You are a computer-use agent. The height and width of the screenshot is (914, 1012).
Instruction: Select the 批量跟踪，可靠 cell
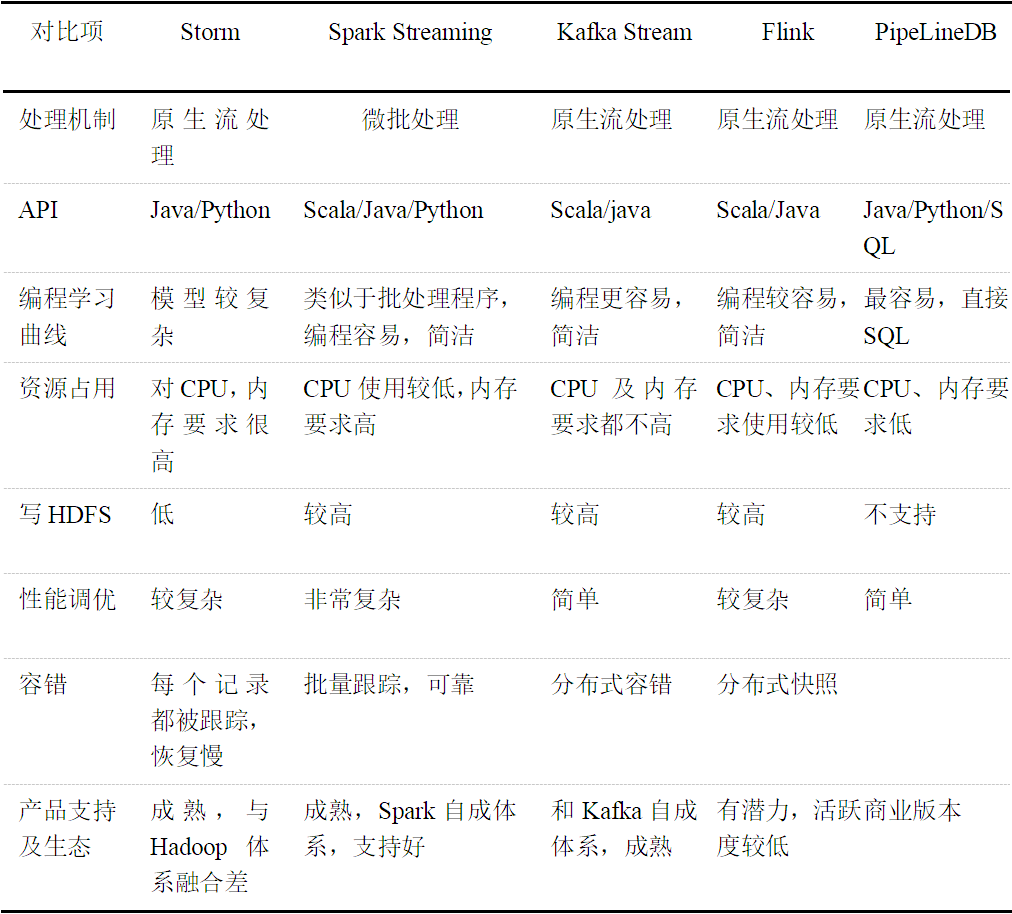(389, 685)
